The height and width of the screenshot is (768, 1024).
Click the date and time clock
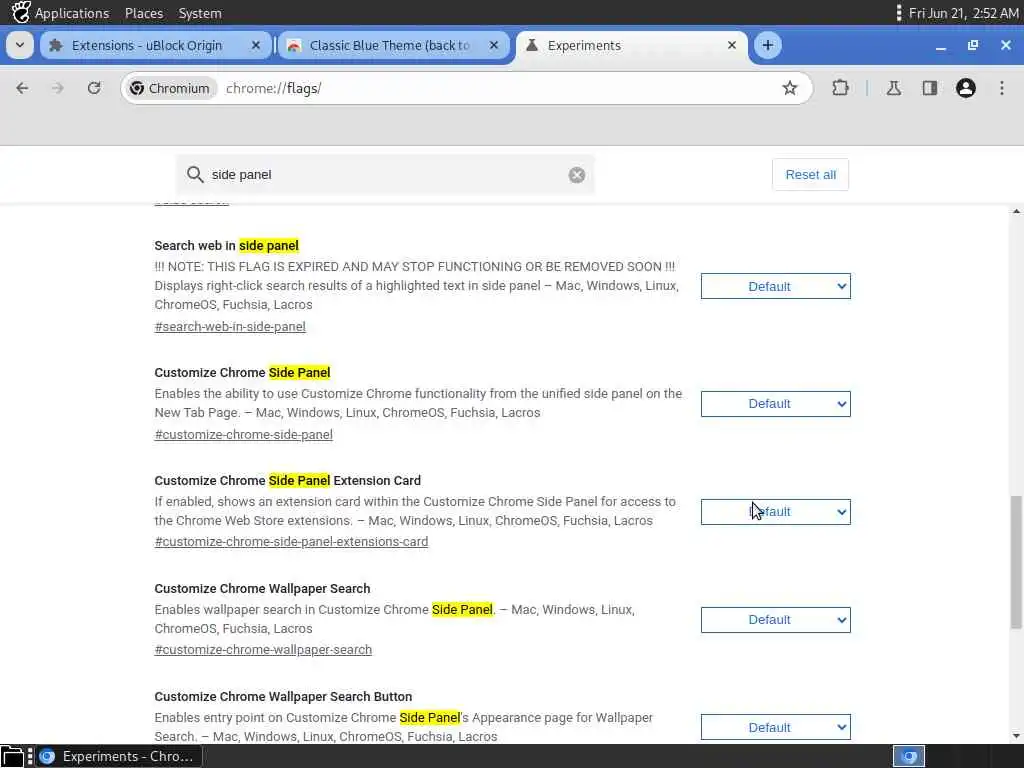coord(963,13)
